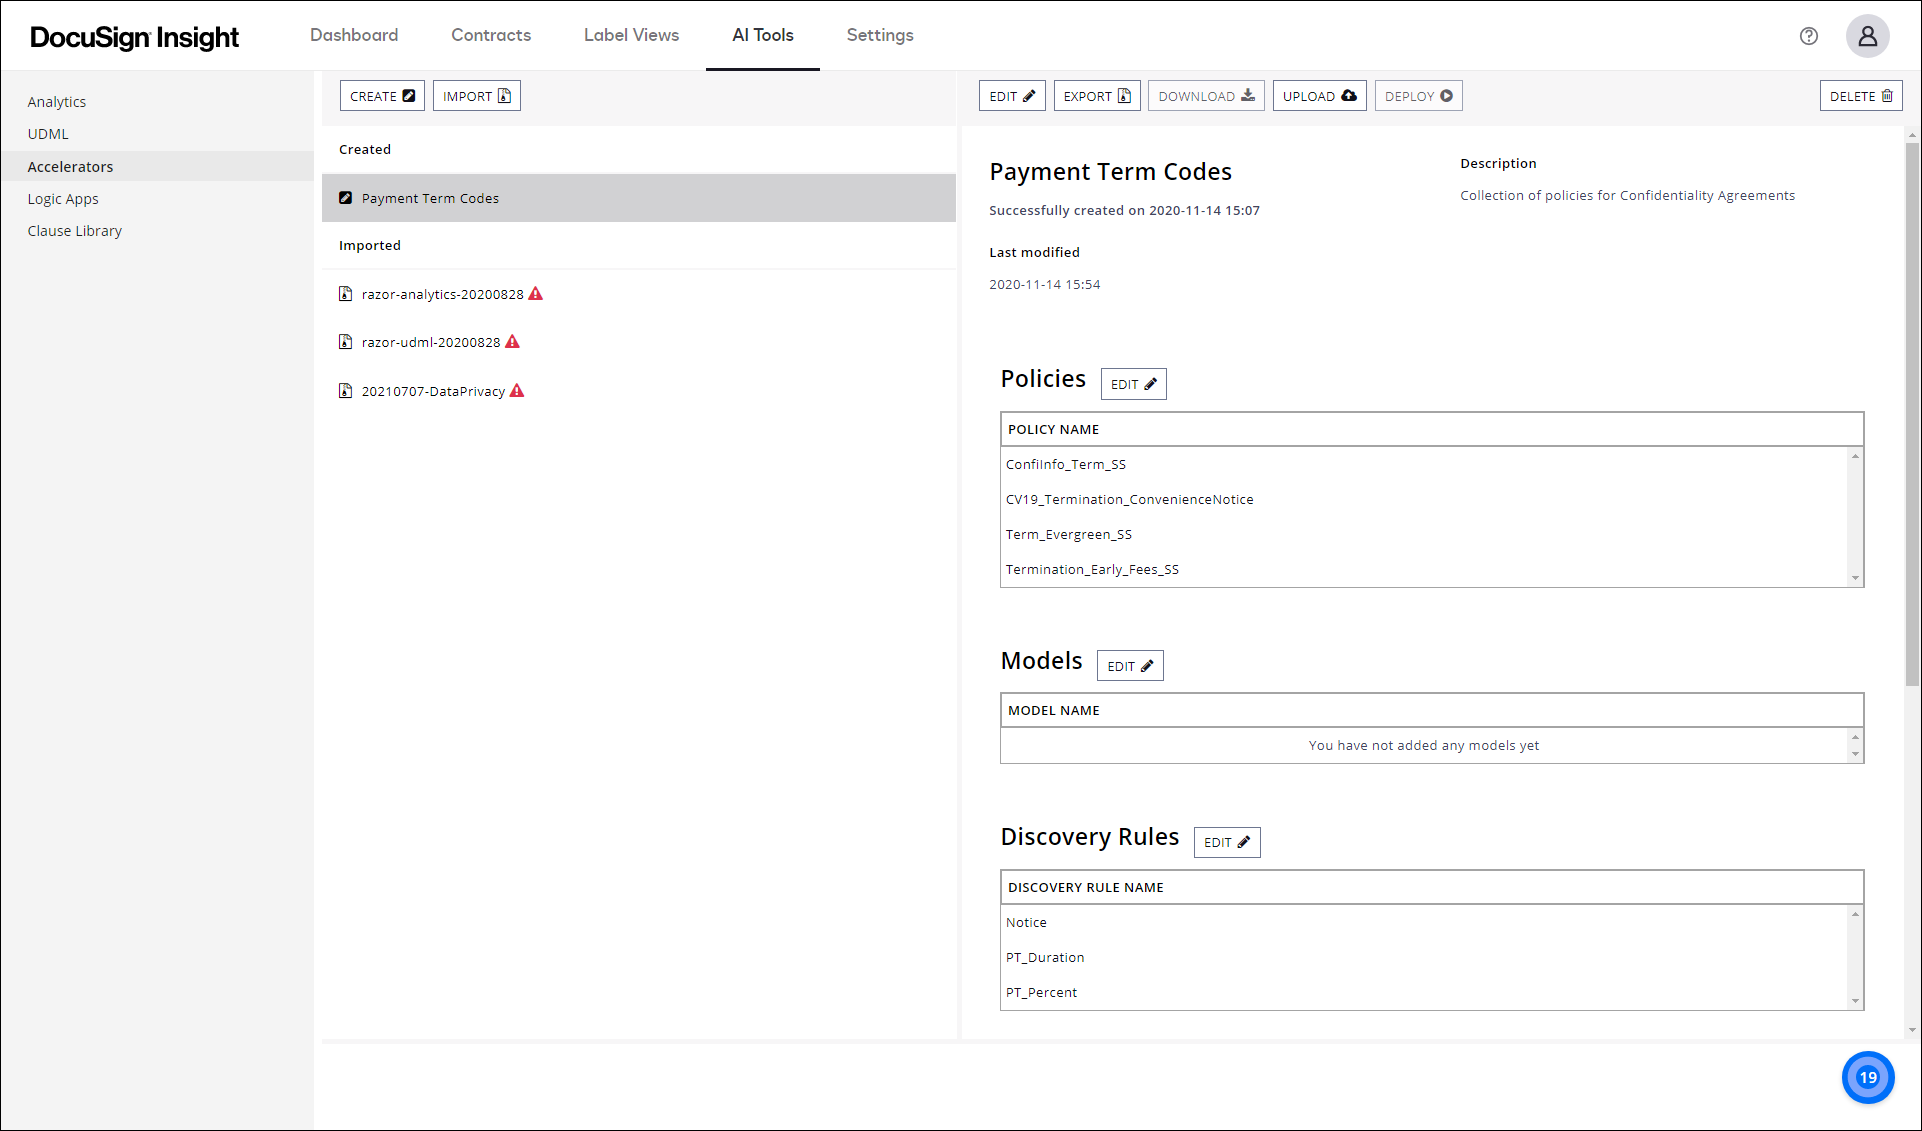Screen dimensions: 1922x1131
Task: Click the warning icon beside razor-analytics-20200828
Action: coord(536,294)
